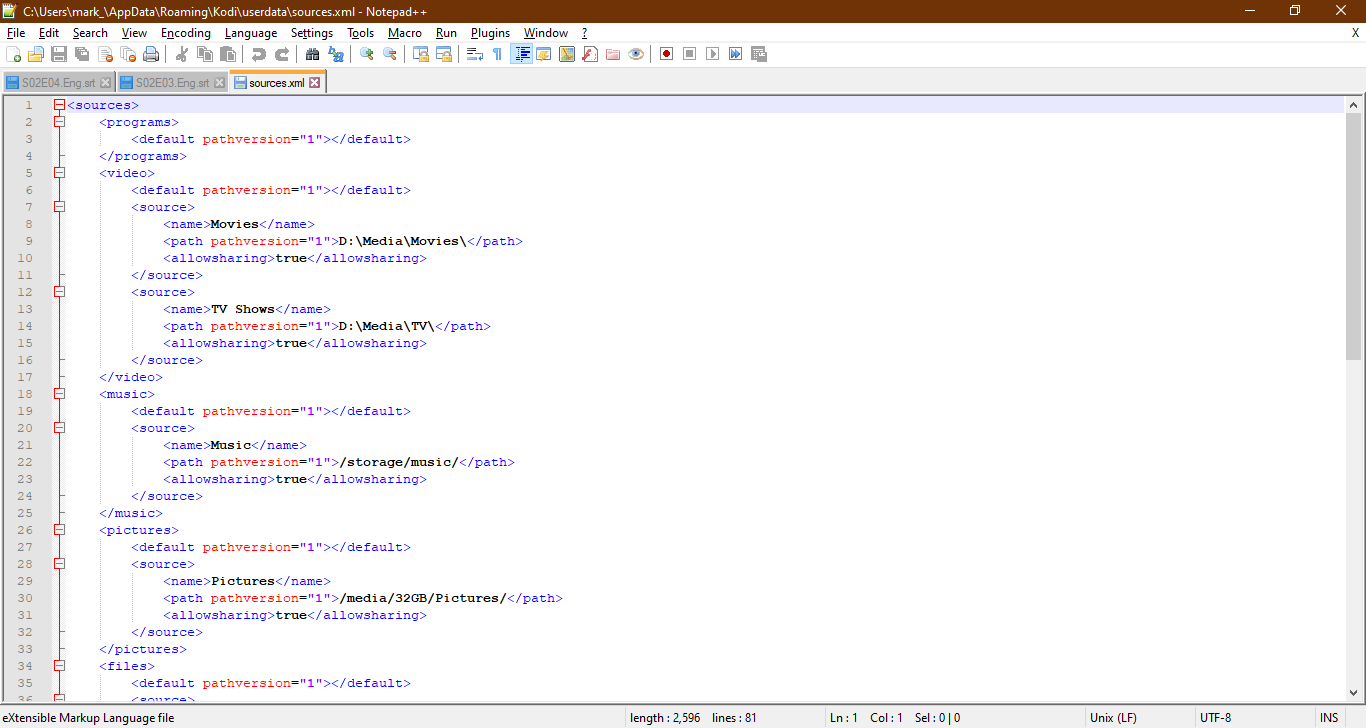Click the Undo arrow icon
1366x728 pixels.
point(259,54)
